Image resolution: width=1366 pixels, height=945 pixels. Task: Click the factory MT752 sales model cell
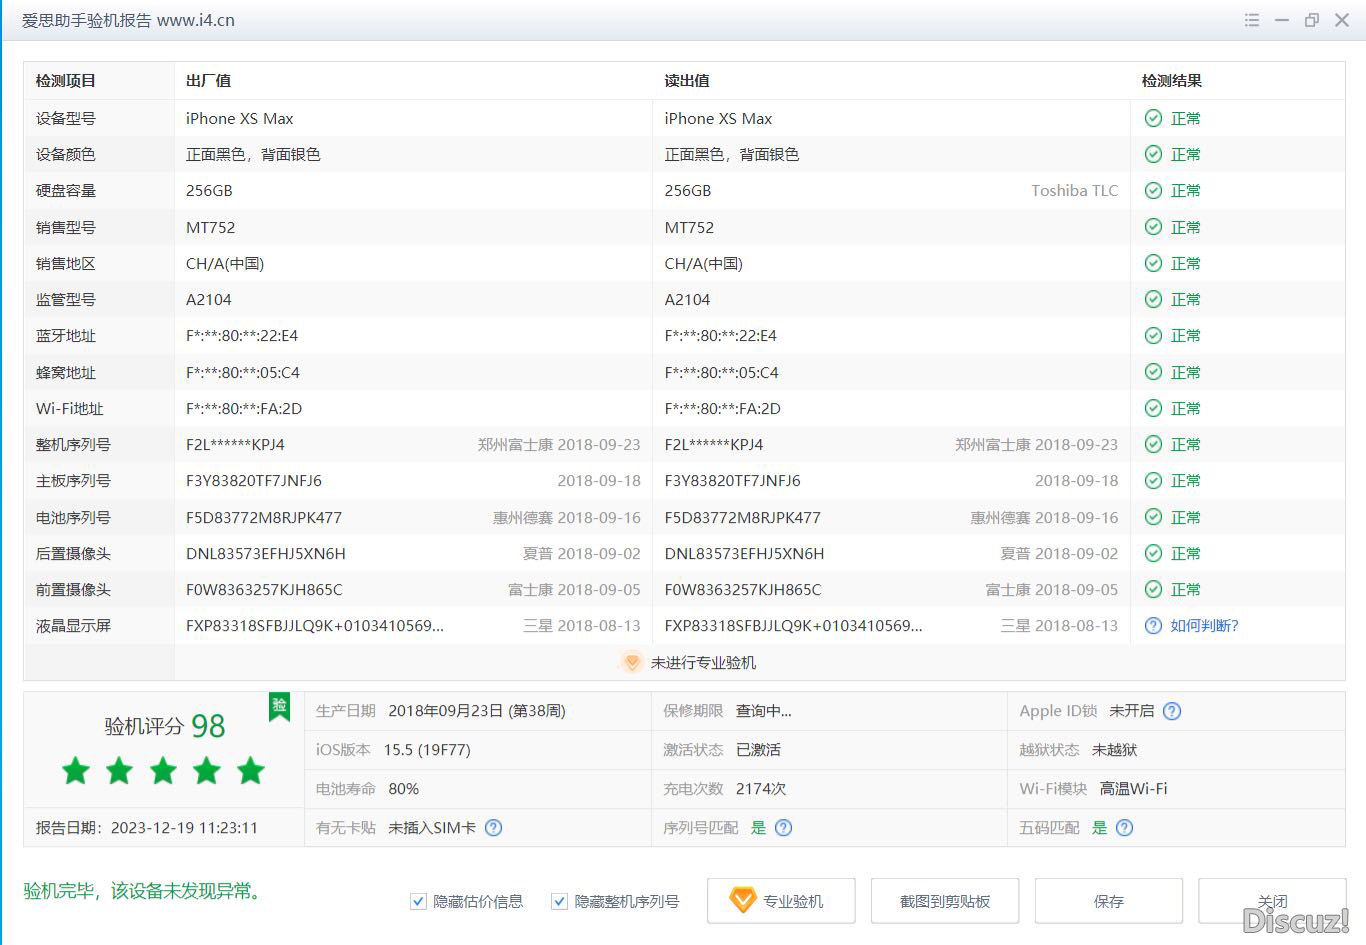click(x=210, y=227)
